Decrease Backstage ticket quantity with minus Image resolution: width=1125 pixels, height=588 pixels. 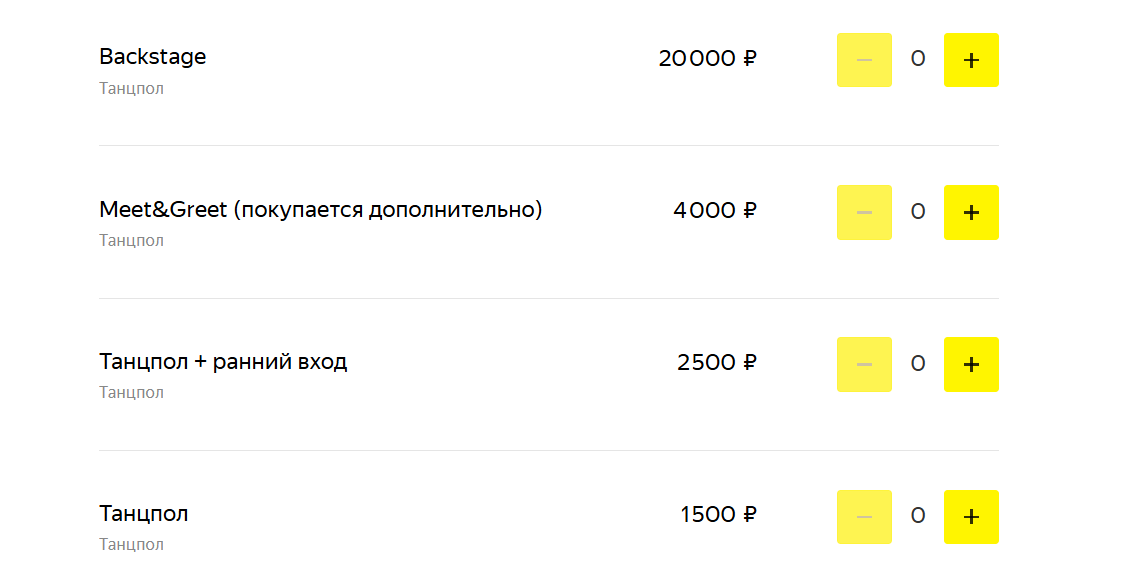pos(864,60)
